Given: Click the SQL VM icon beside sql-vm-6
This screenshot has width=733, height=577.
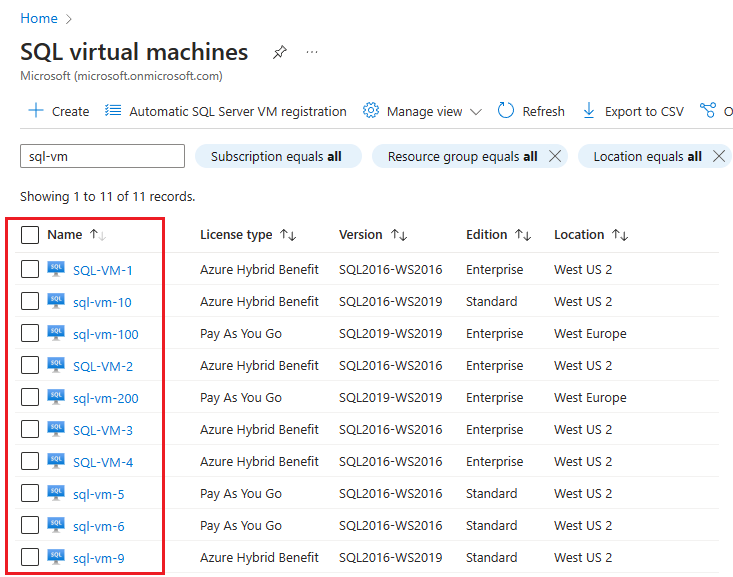Looking at the screenshot, I should click(x=56, y=526).
